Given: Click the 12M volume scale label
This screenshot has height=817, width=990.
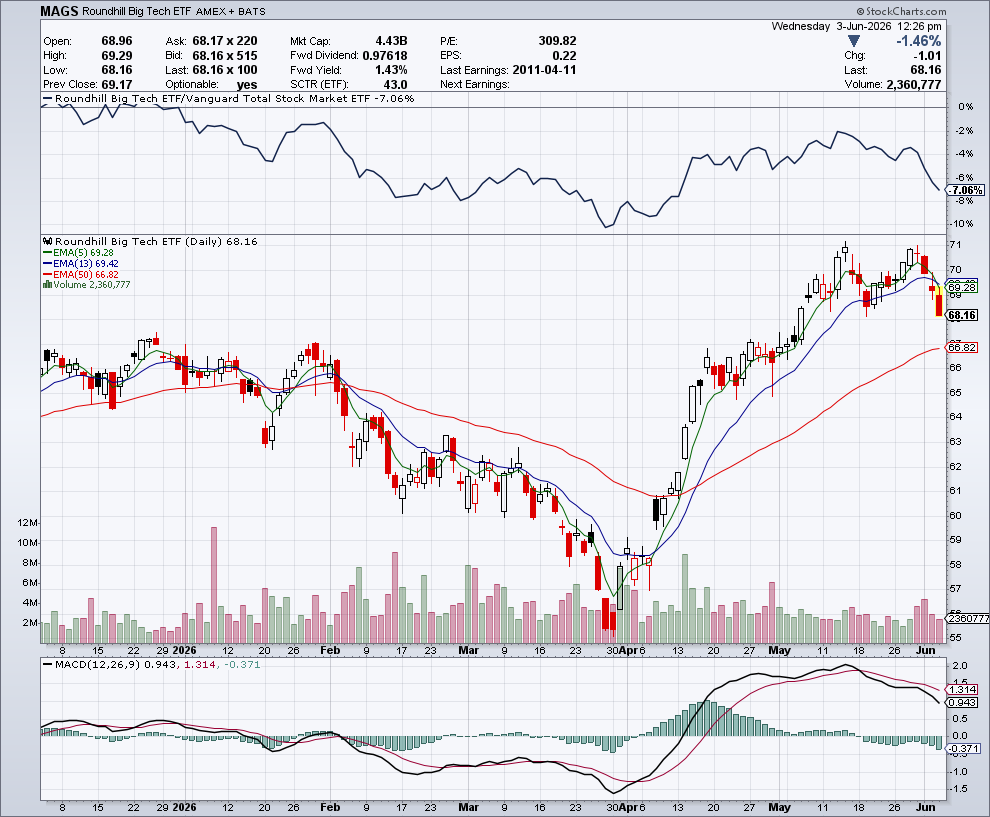Looking at the screenshot, I should coord(27,522).
